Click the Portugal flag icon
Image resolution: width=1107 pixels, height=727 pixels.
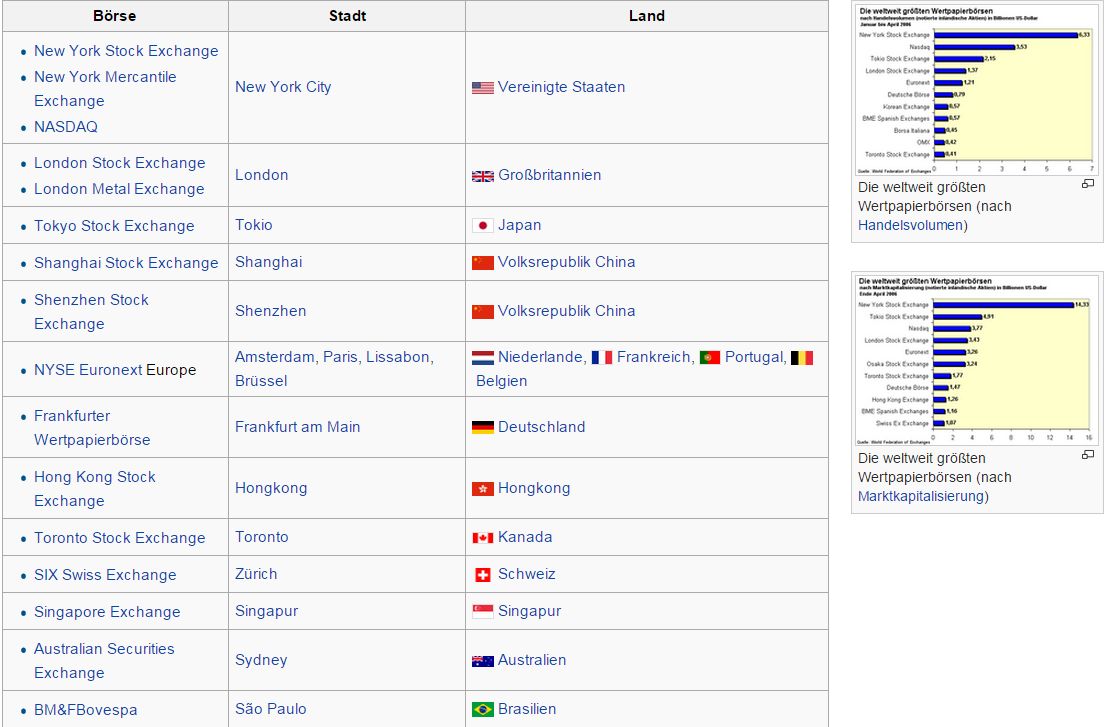[710, 358]
